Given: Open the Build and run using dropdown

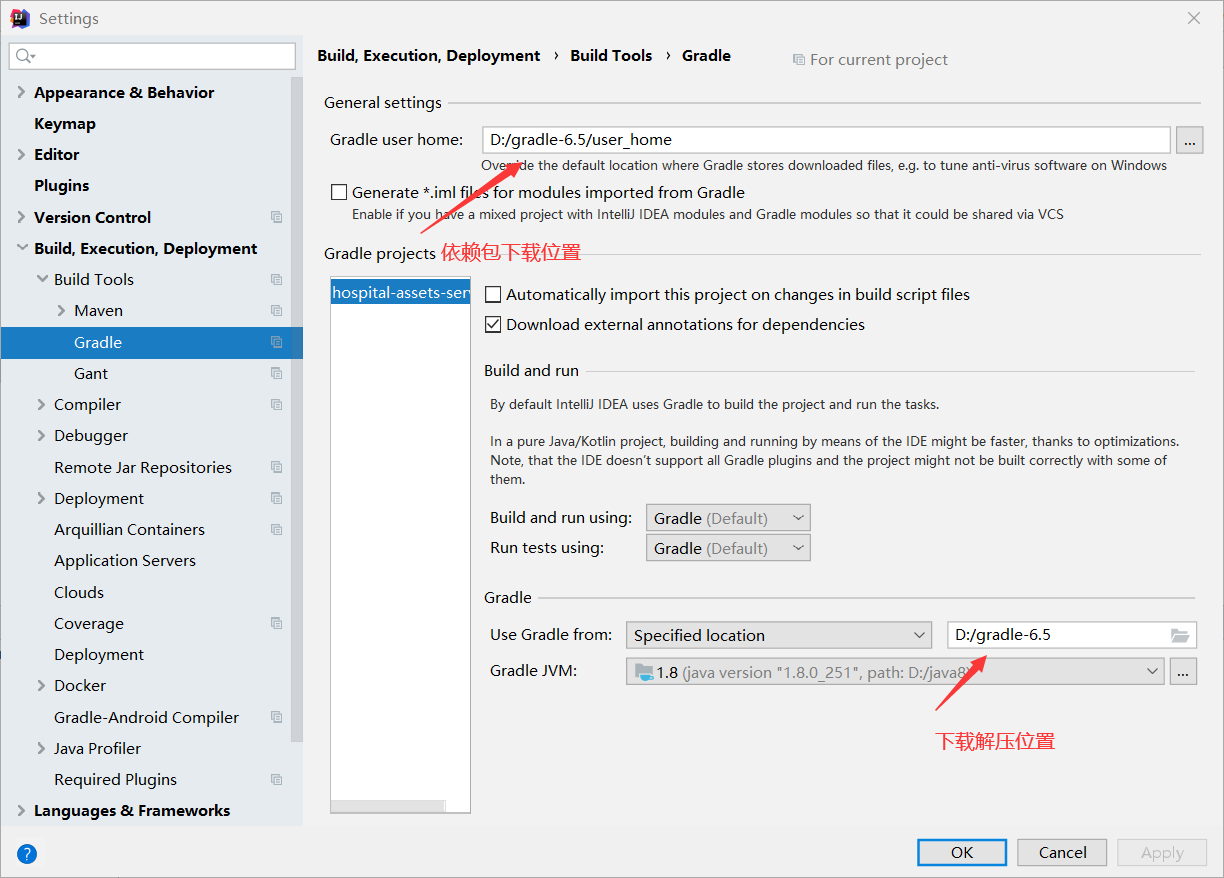Looking at the screenshot, I should click(x=728, y=518).
